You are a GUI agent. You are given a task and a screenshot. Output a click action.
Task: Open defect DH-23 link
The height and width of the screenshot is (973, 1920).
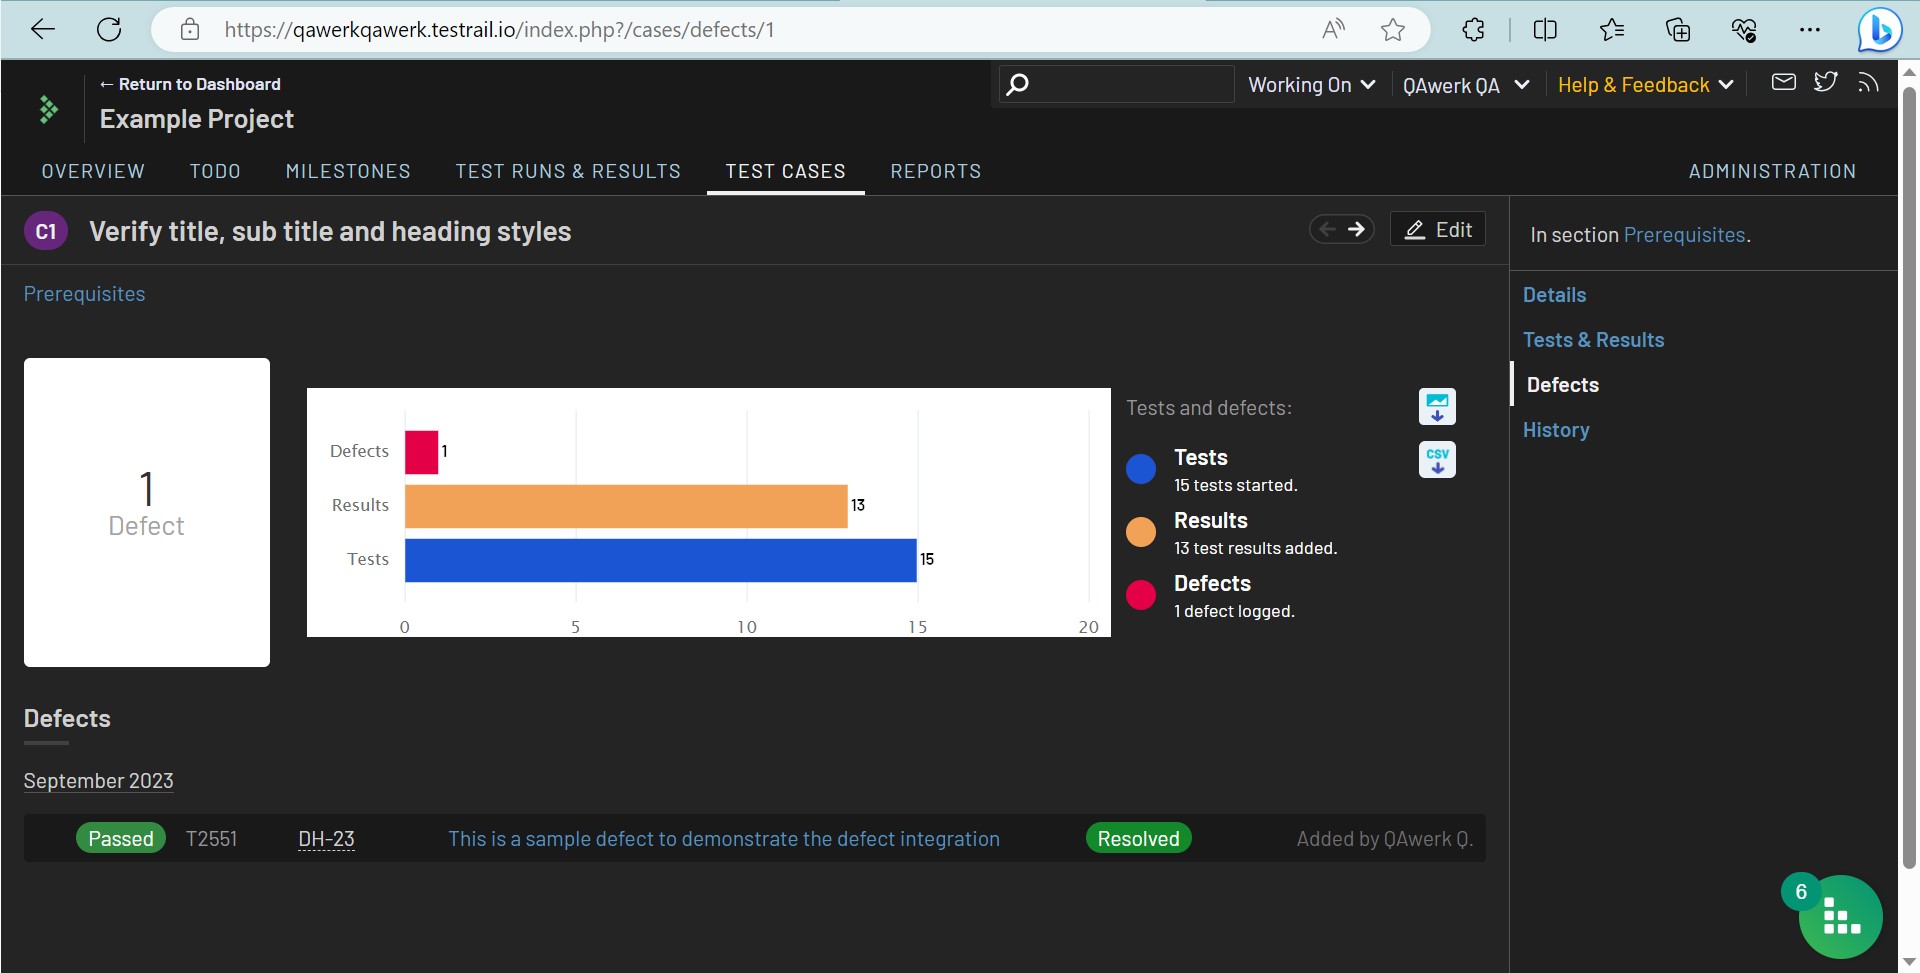pyautogui.click(x=326, y=839)
